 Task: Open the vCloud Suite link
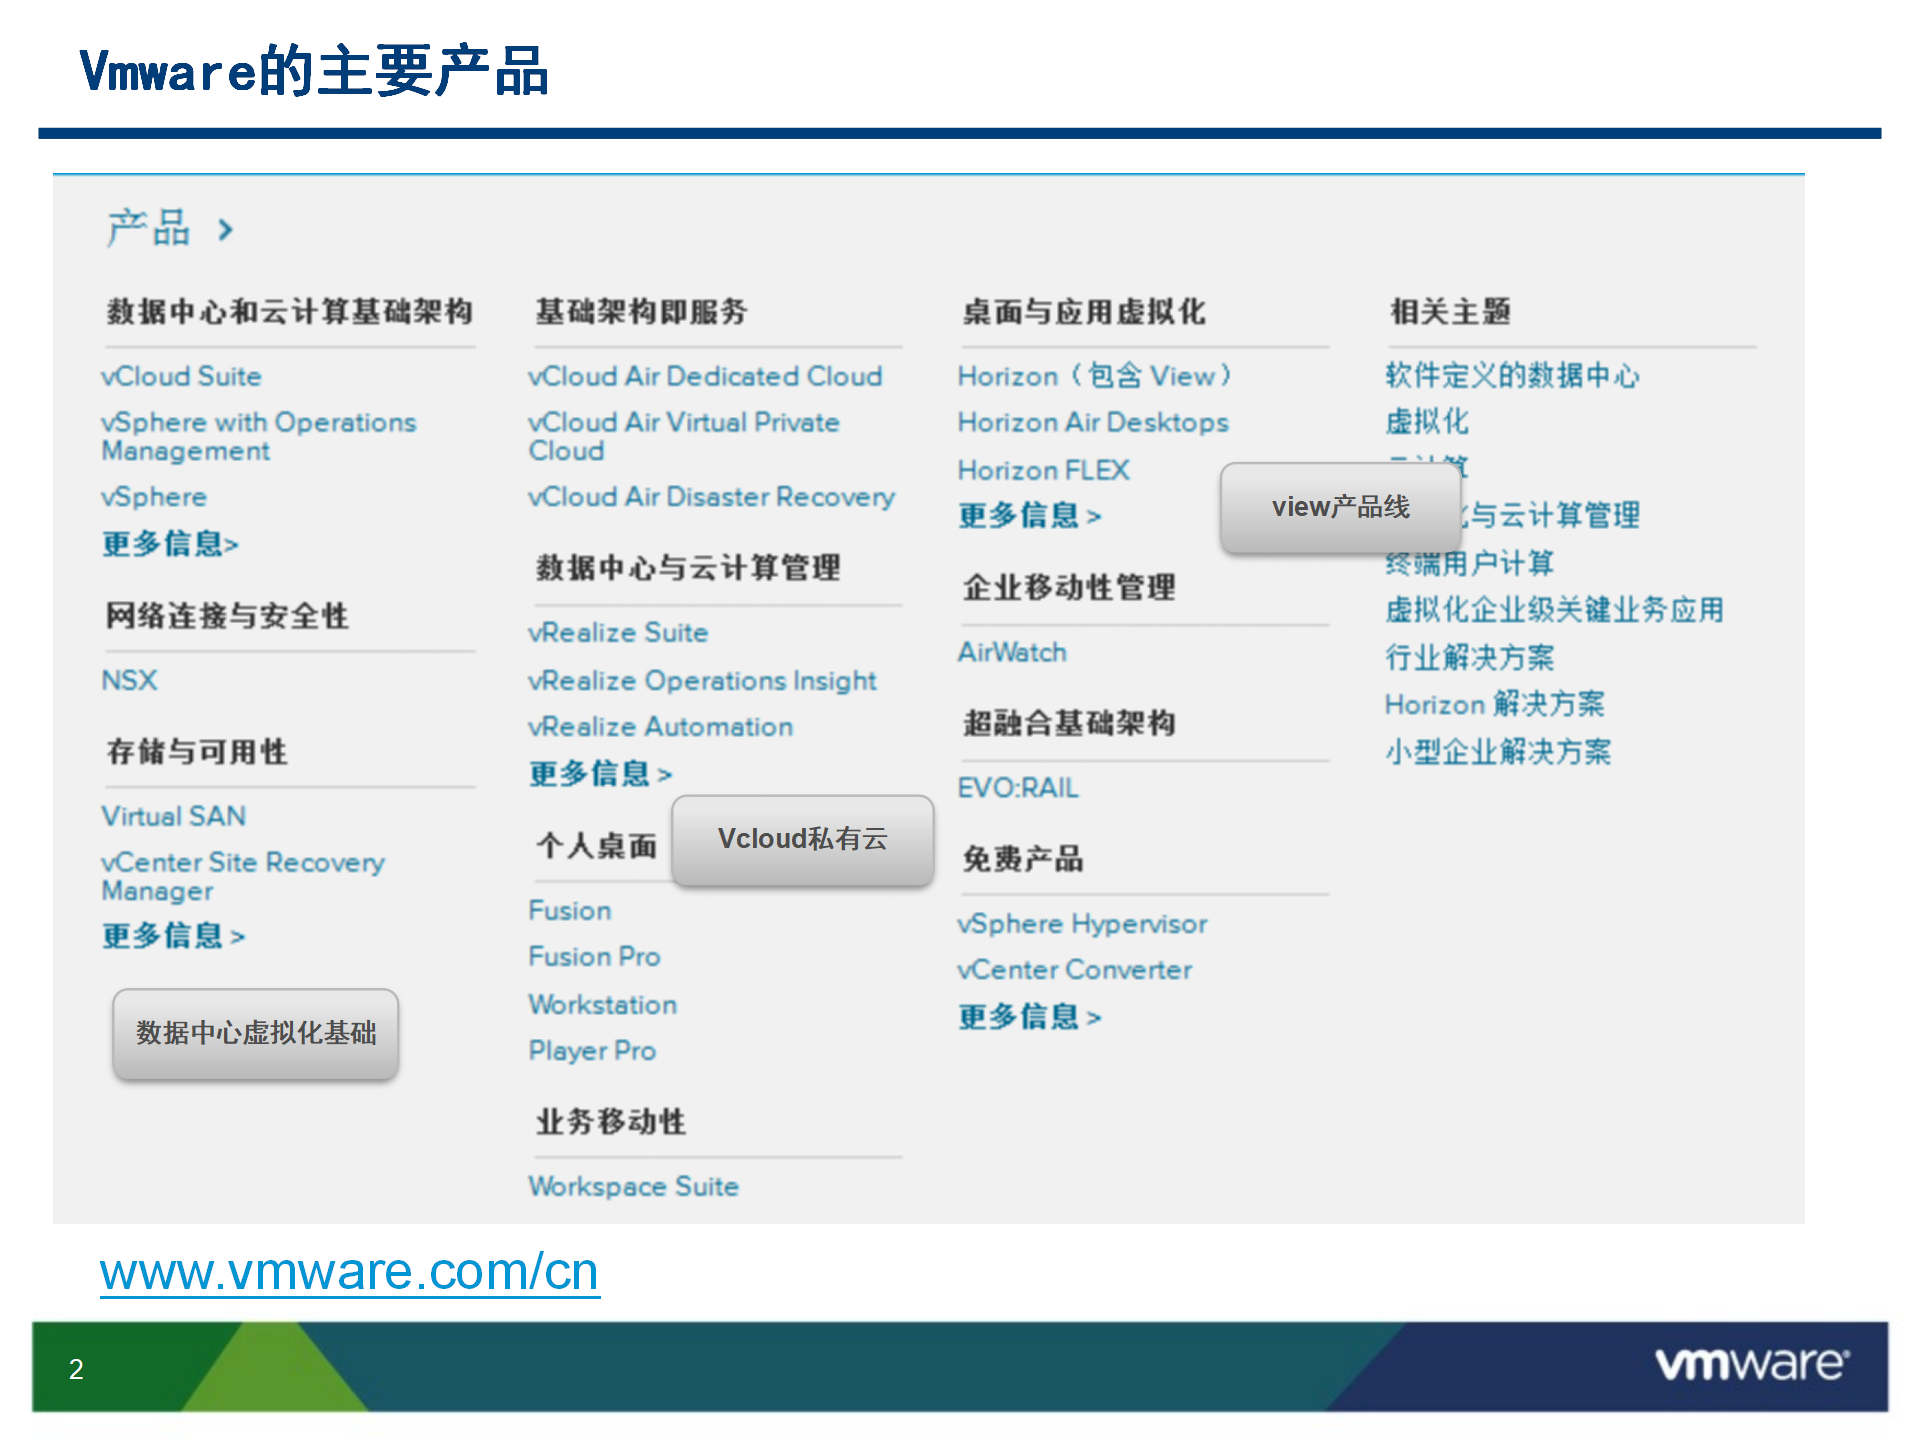pyautogui.click(x=181, y=376)
